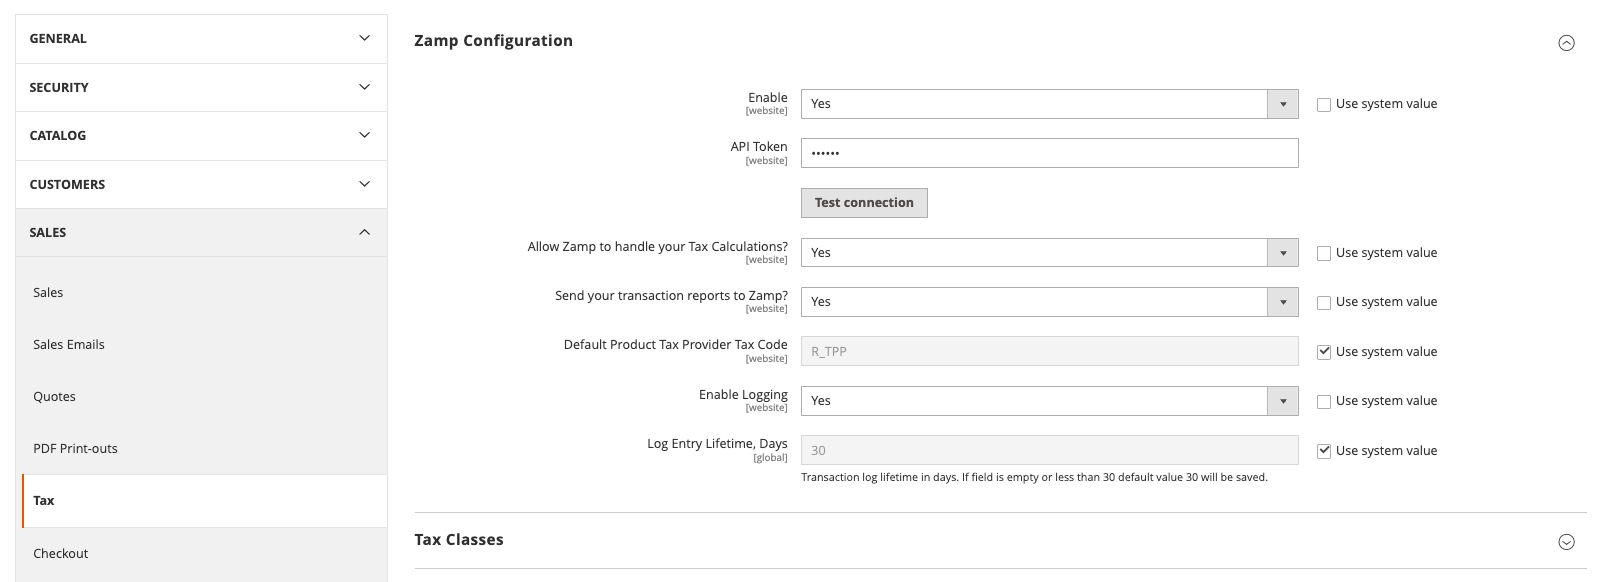Viewport: 1601px width, 582px height.
Task: Check Use system value for Enable
Action: 1324,104
